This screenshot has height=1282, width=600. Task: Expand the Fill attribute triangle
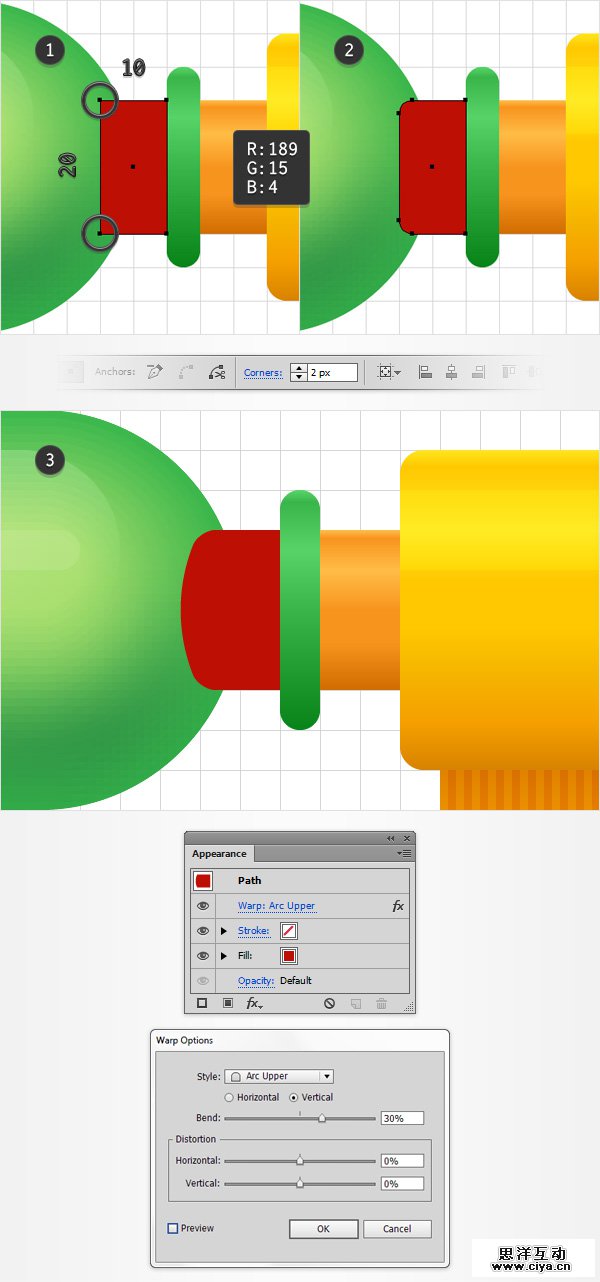pyautogui.click(x=224, y=956)
